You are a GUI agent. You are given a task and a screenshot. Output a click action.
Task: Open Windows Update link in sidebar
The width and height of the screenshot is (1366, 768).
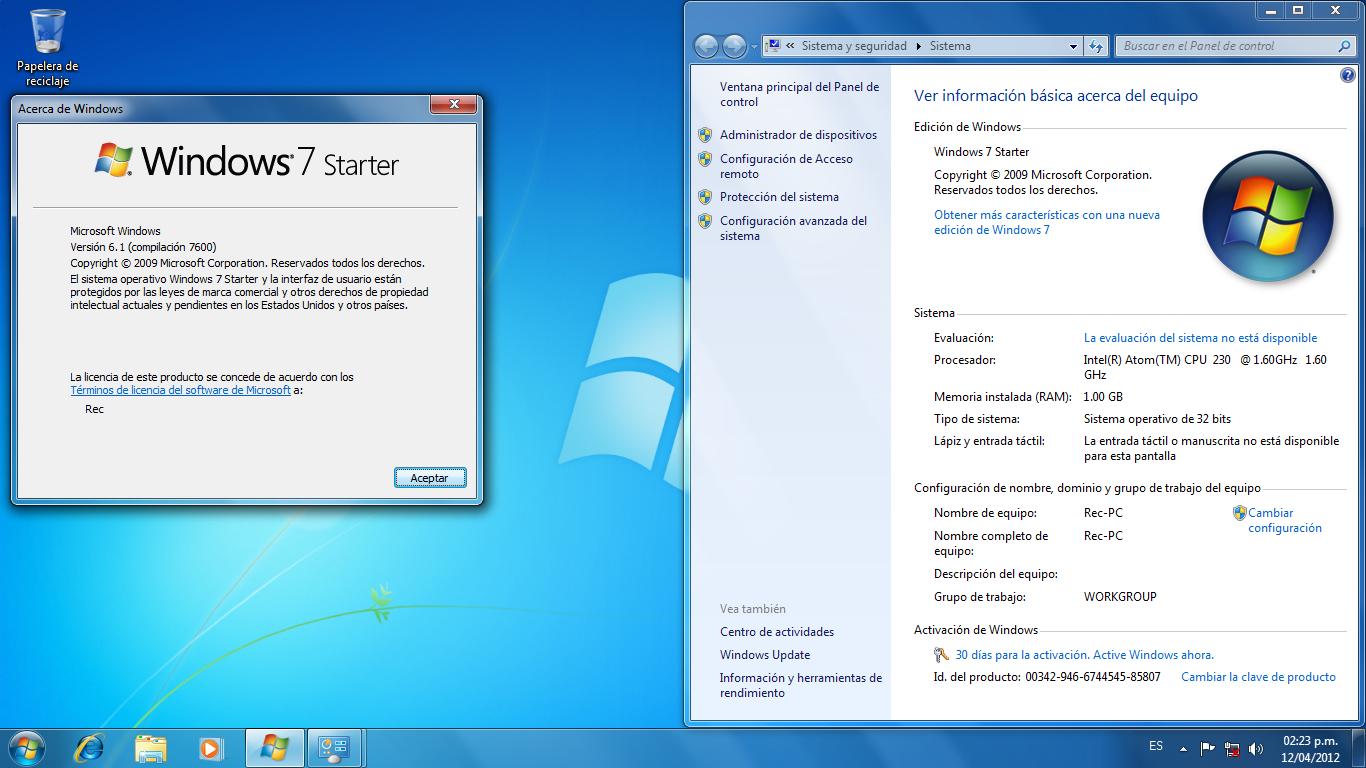[765, 655]
